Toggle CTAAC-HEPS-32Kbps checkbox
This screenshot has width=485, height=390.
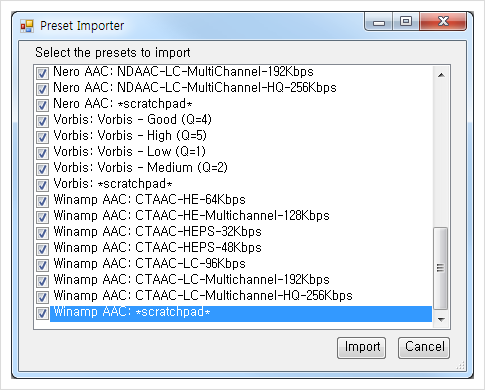tap(42, 233)
